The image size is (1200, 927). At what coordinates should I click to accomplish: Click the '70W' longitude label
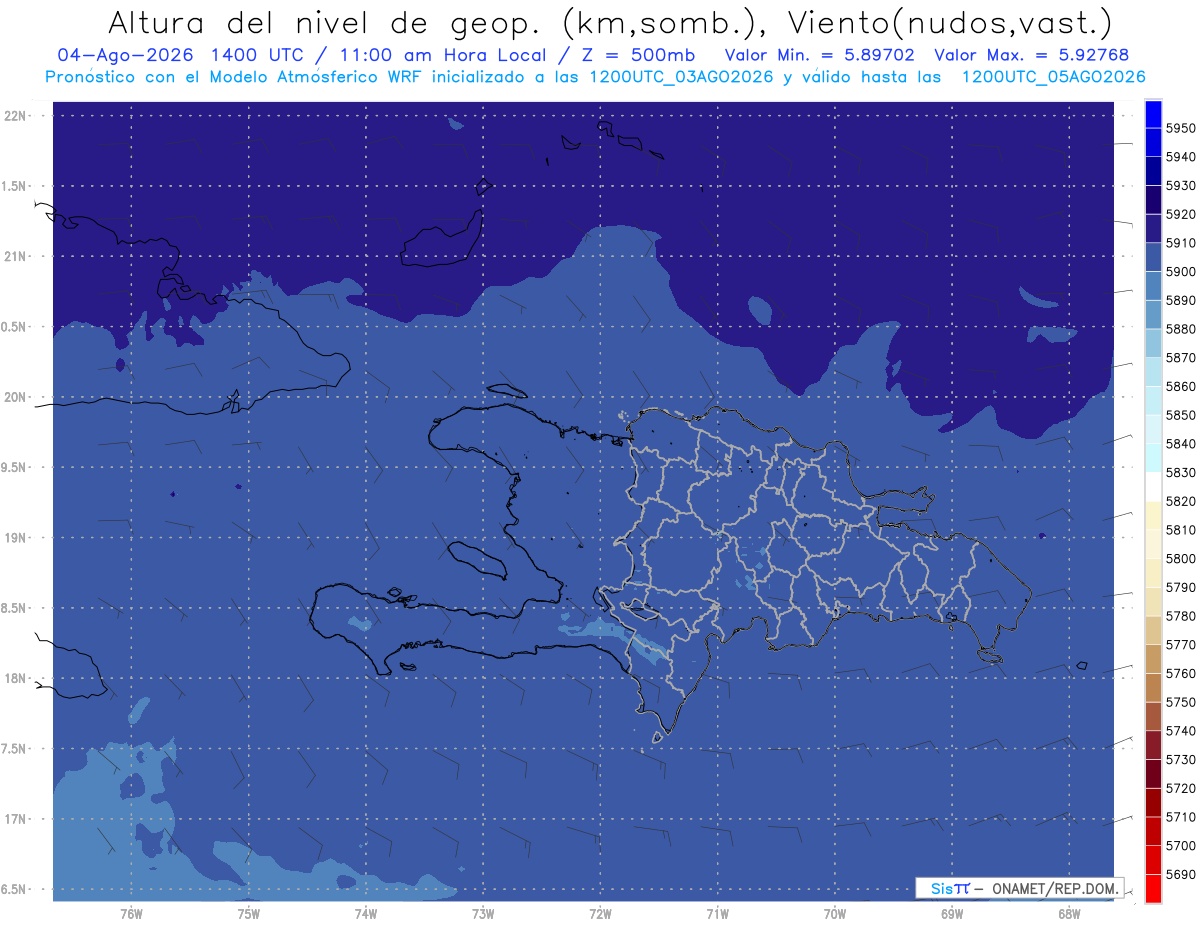(835, 914)
